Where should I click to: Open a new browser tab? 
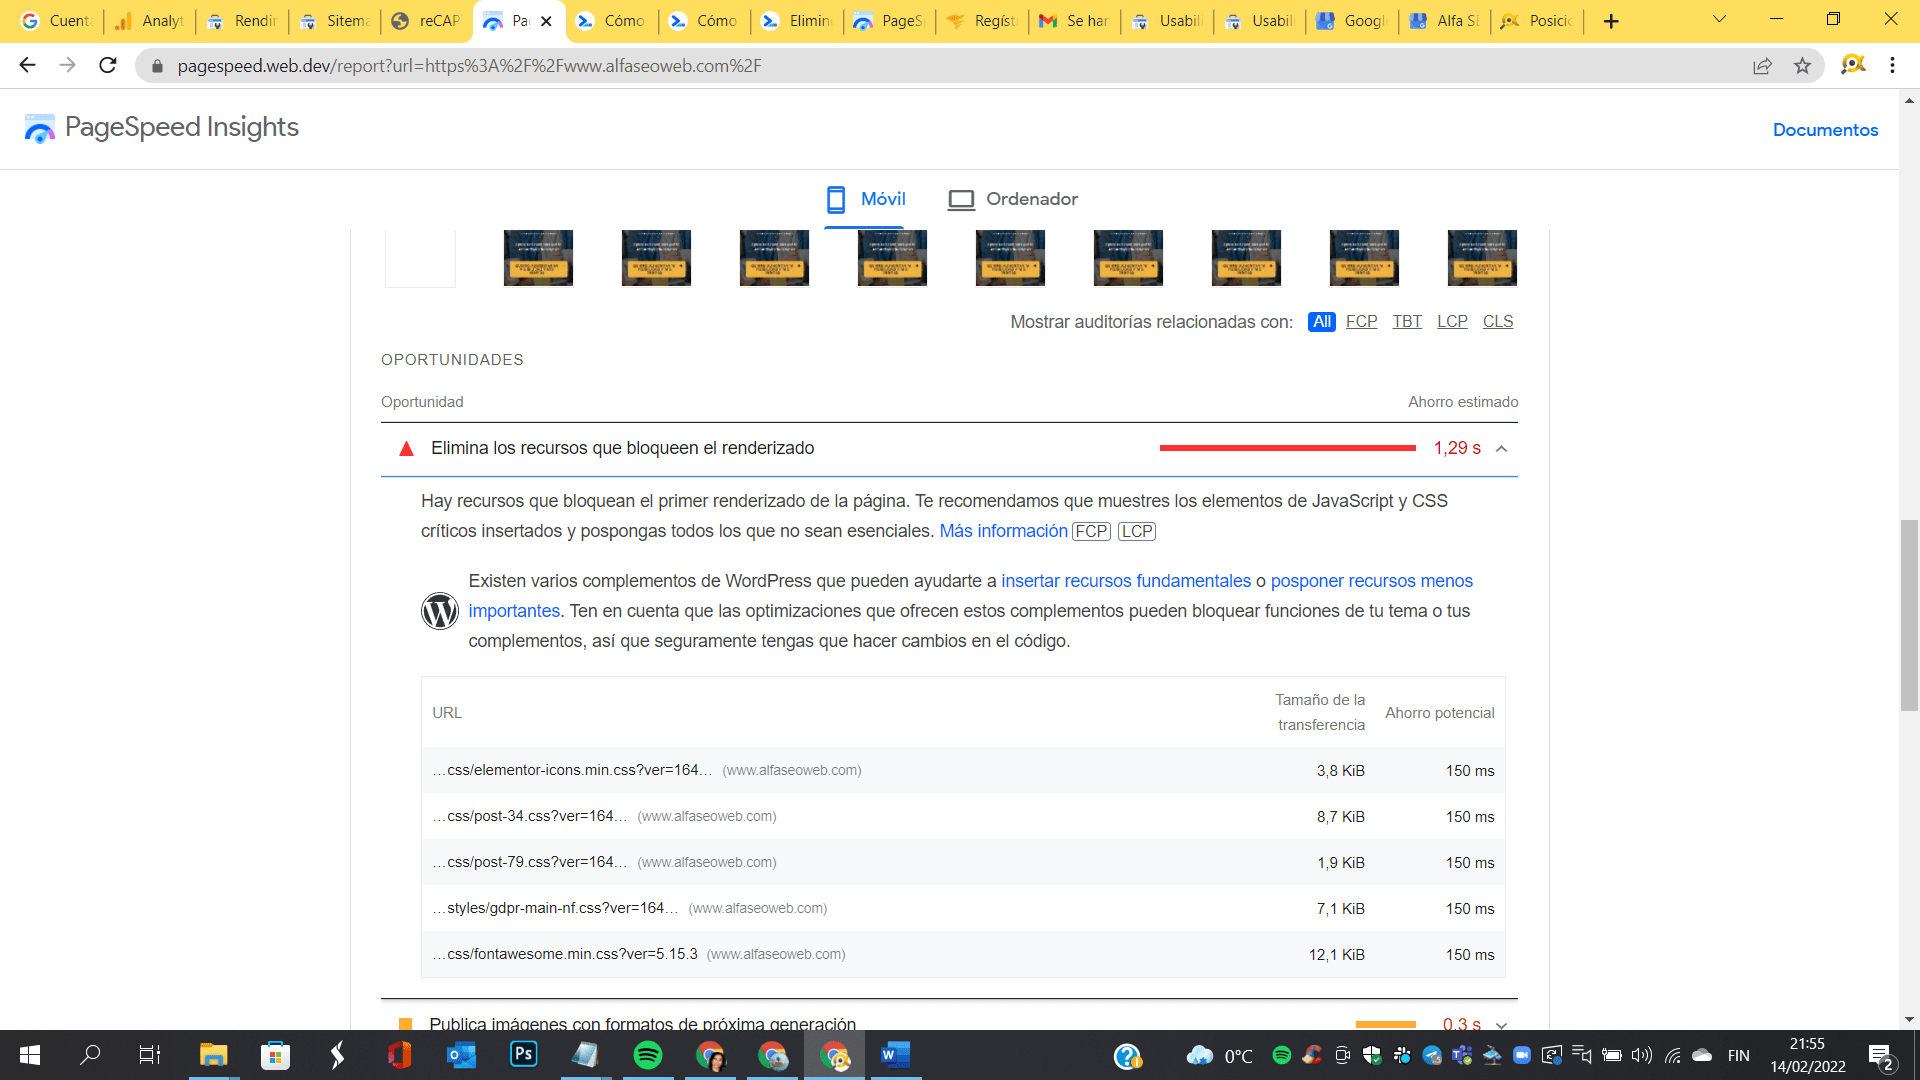click(1611, 21)
